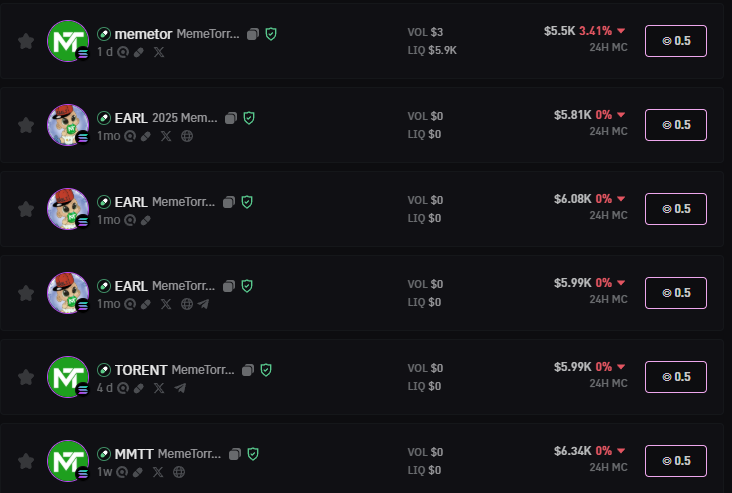Copy memetor contract address icon
Image resolution: width=732 pixels, height=493 pixels.
click(253, 34)
